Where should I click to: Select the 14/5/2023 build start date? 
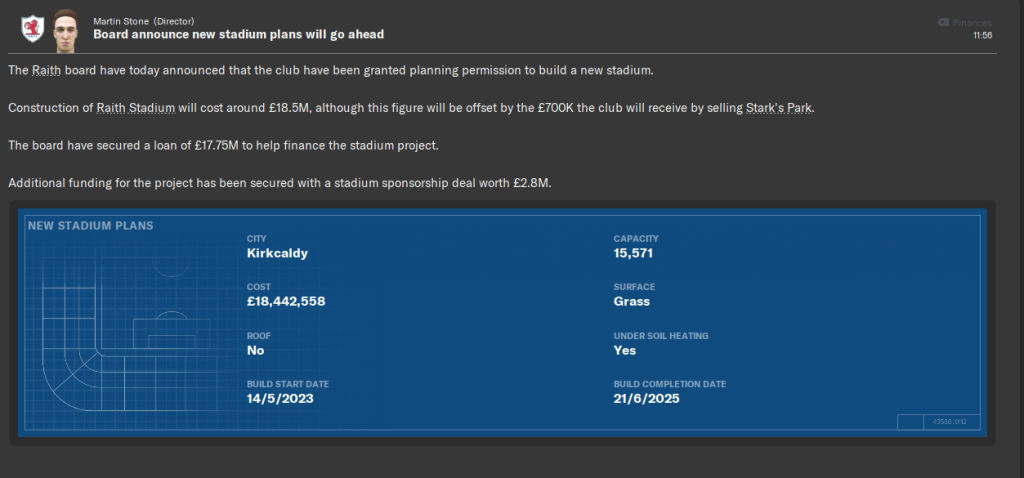point(278,398)
